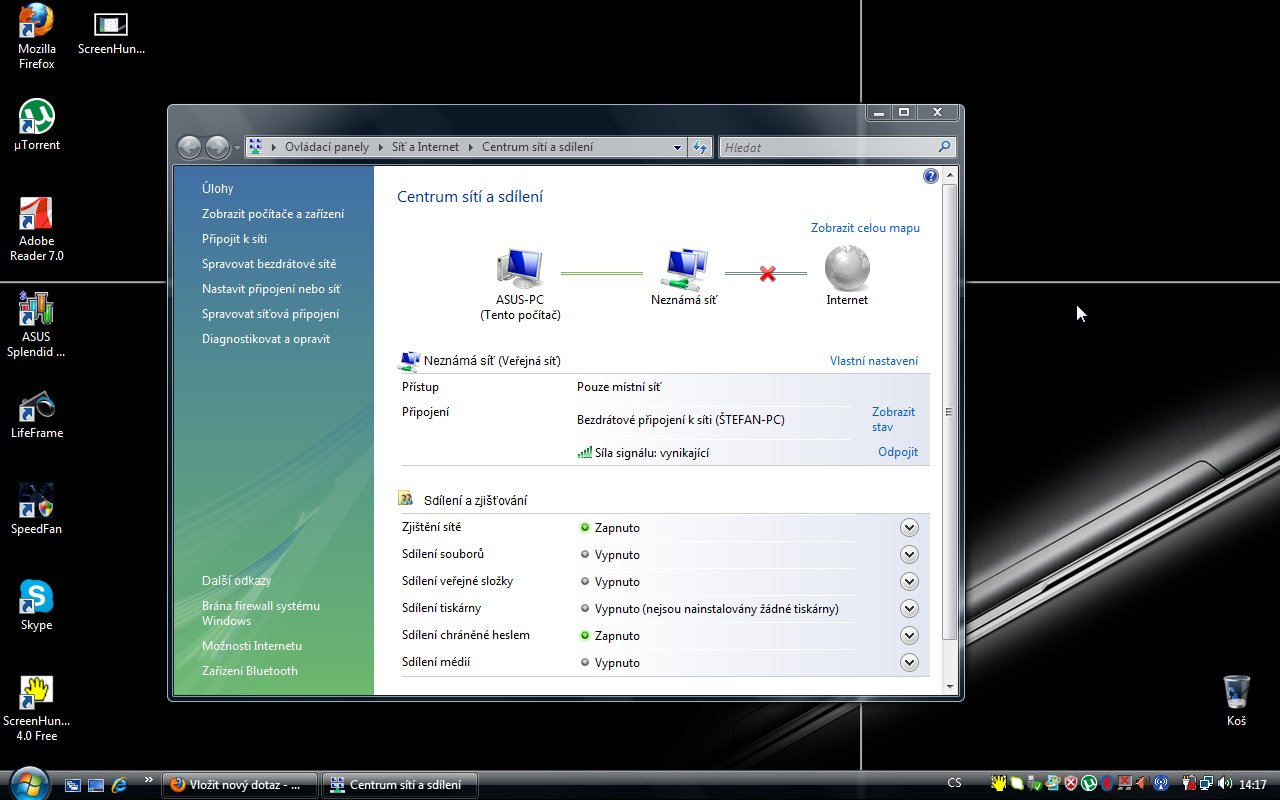Open the address bar history dropdown
The height and width of the screenshot is (800, 1280).
(x=677, y=147)
